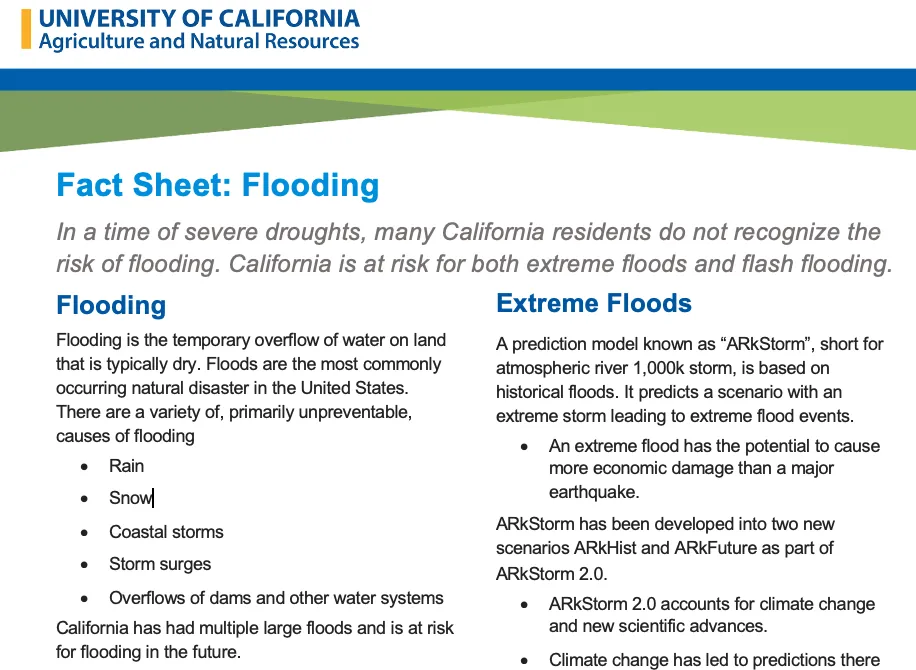Click the Agriculture and Natural Resources subtitle
916x670 pixels.
(198, 41)
